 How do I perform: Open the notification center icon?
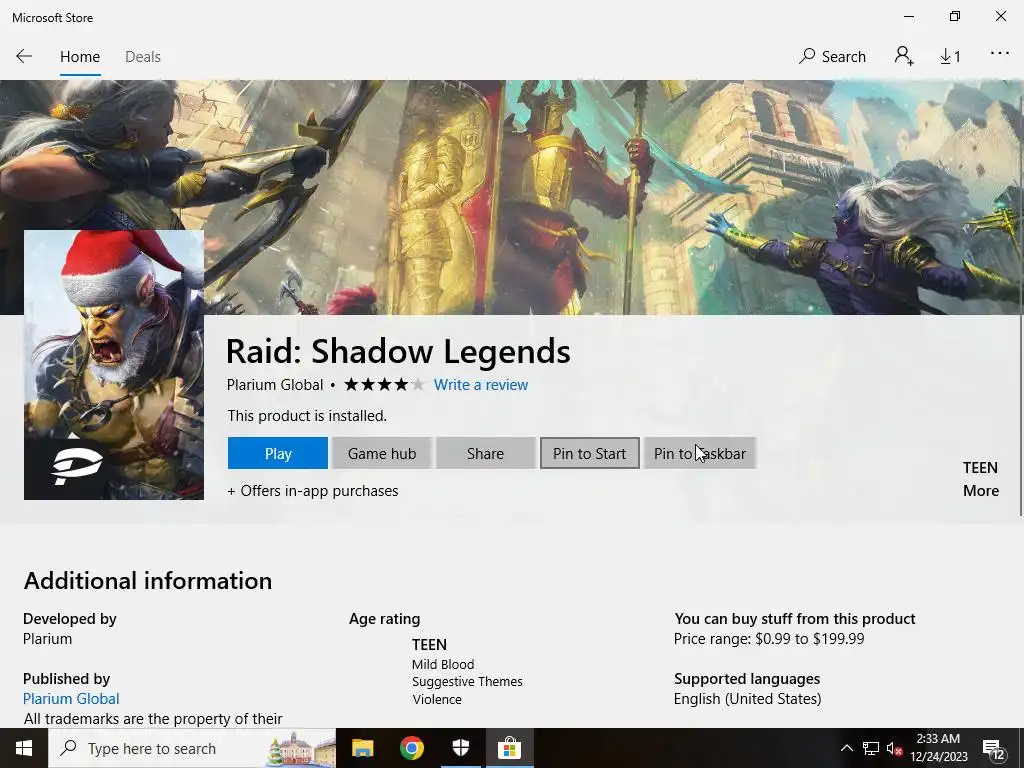tap(994, 750)
